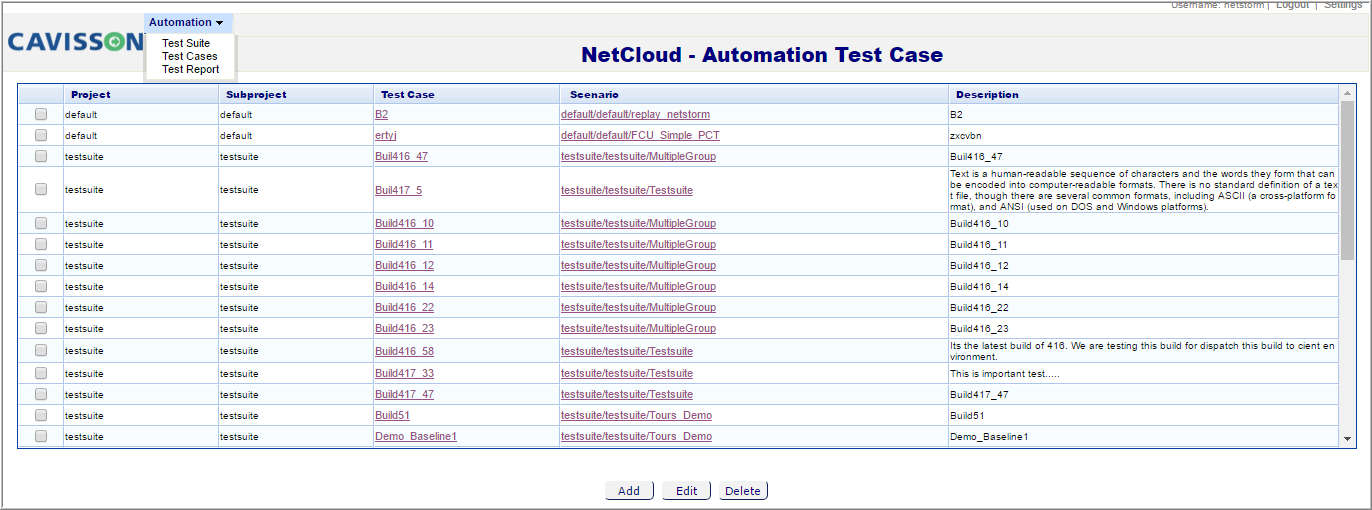
Task: Open the Build416_58 test case link
Action: point(404,352)
